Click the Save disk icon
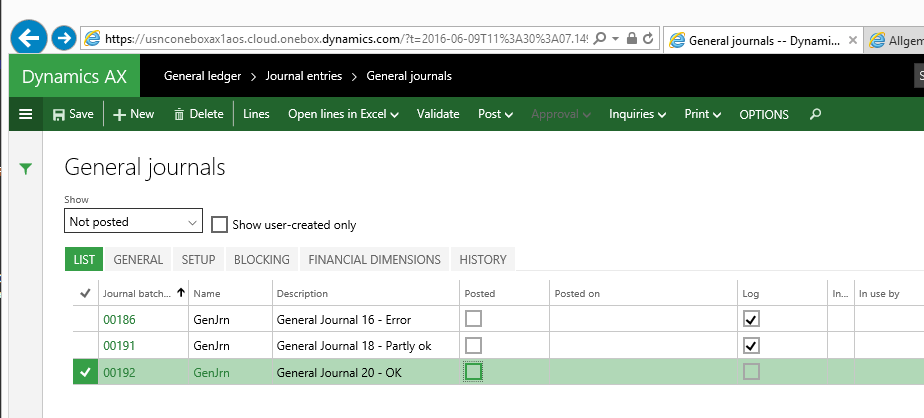Viewport: 924px width, 418px height. point(59,114)
